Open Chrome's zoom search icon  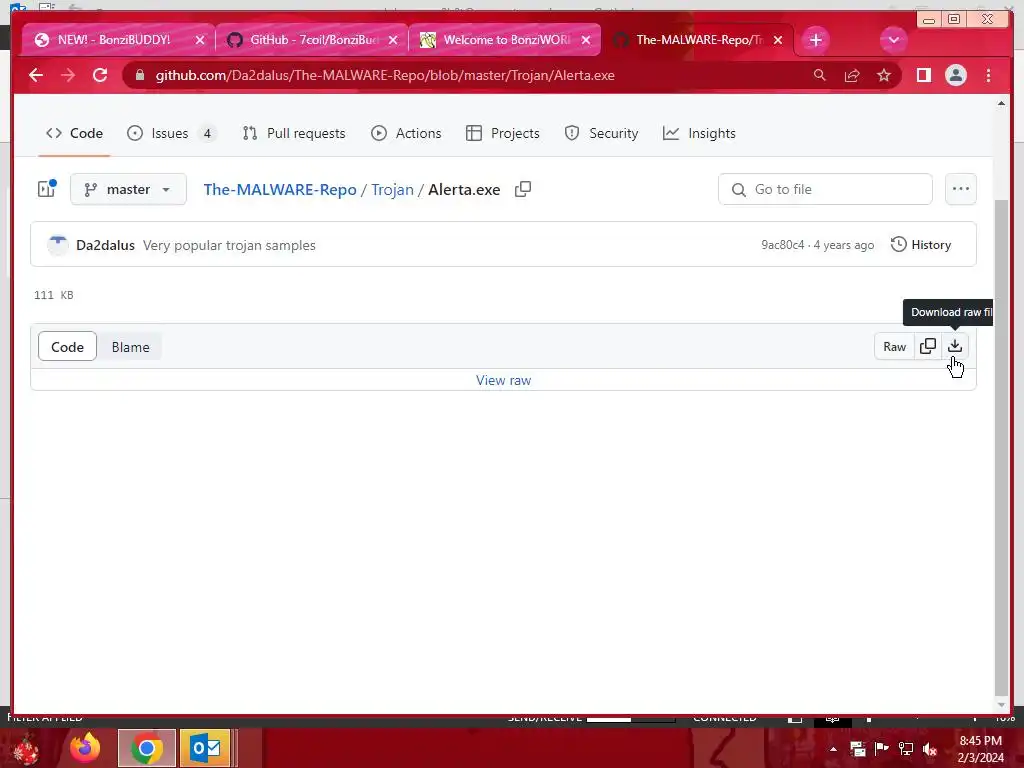[x=820, y=75]
